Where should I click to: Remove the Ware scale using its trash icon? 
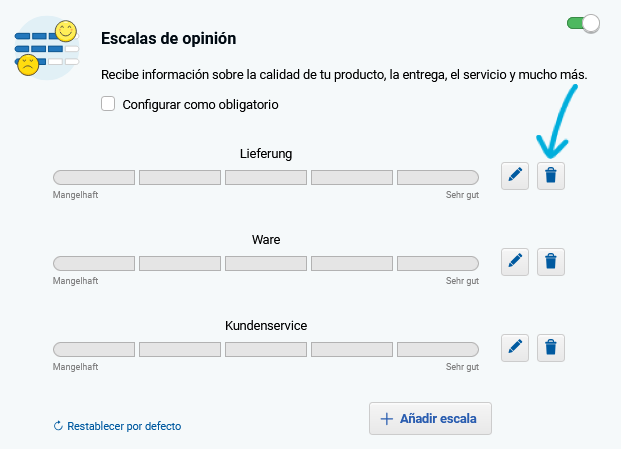click(x=550, y=262)
